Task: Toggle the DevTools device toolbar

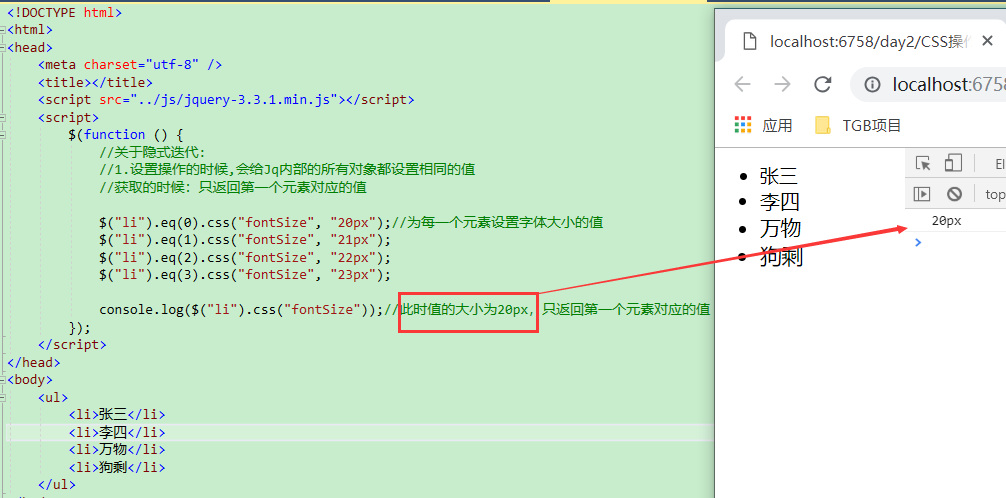Action: (x=953, y=164)
